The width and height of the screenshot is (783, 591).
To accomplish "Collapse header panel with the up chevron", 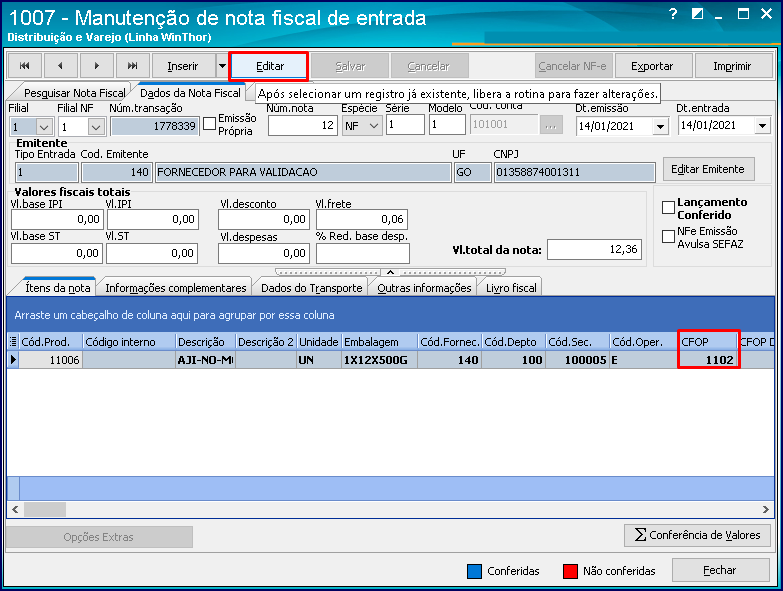I will [391, 273].
